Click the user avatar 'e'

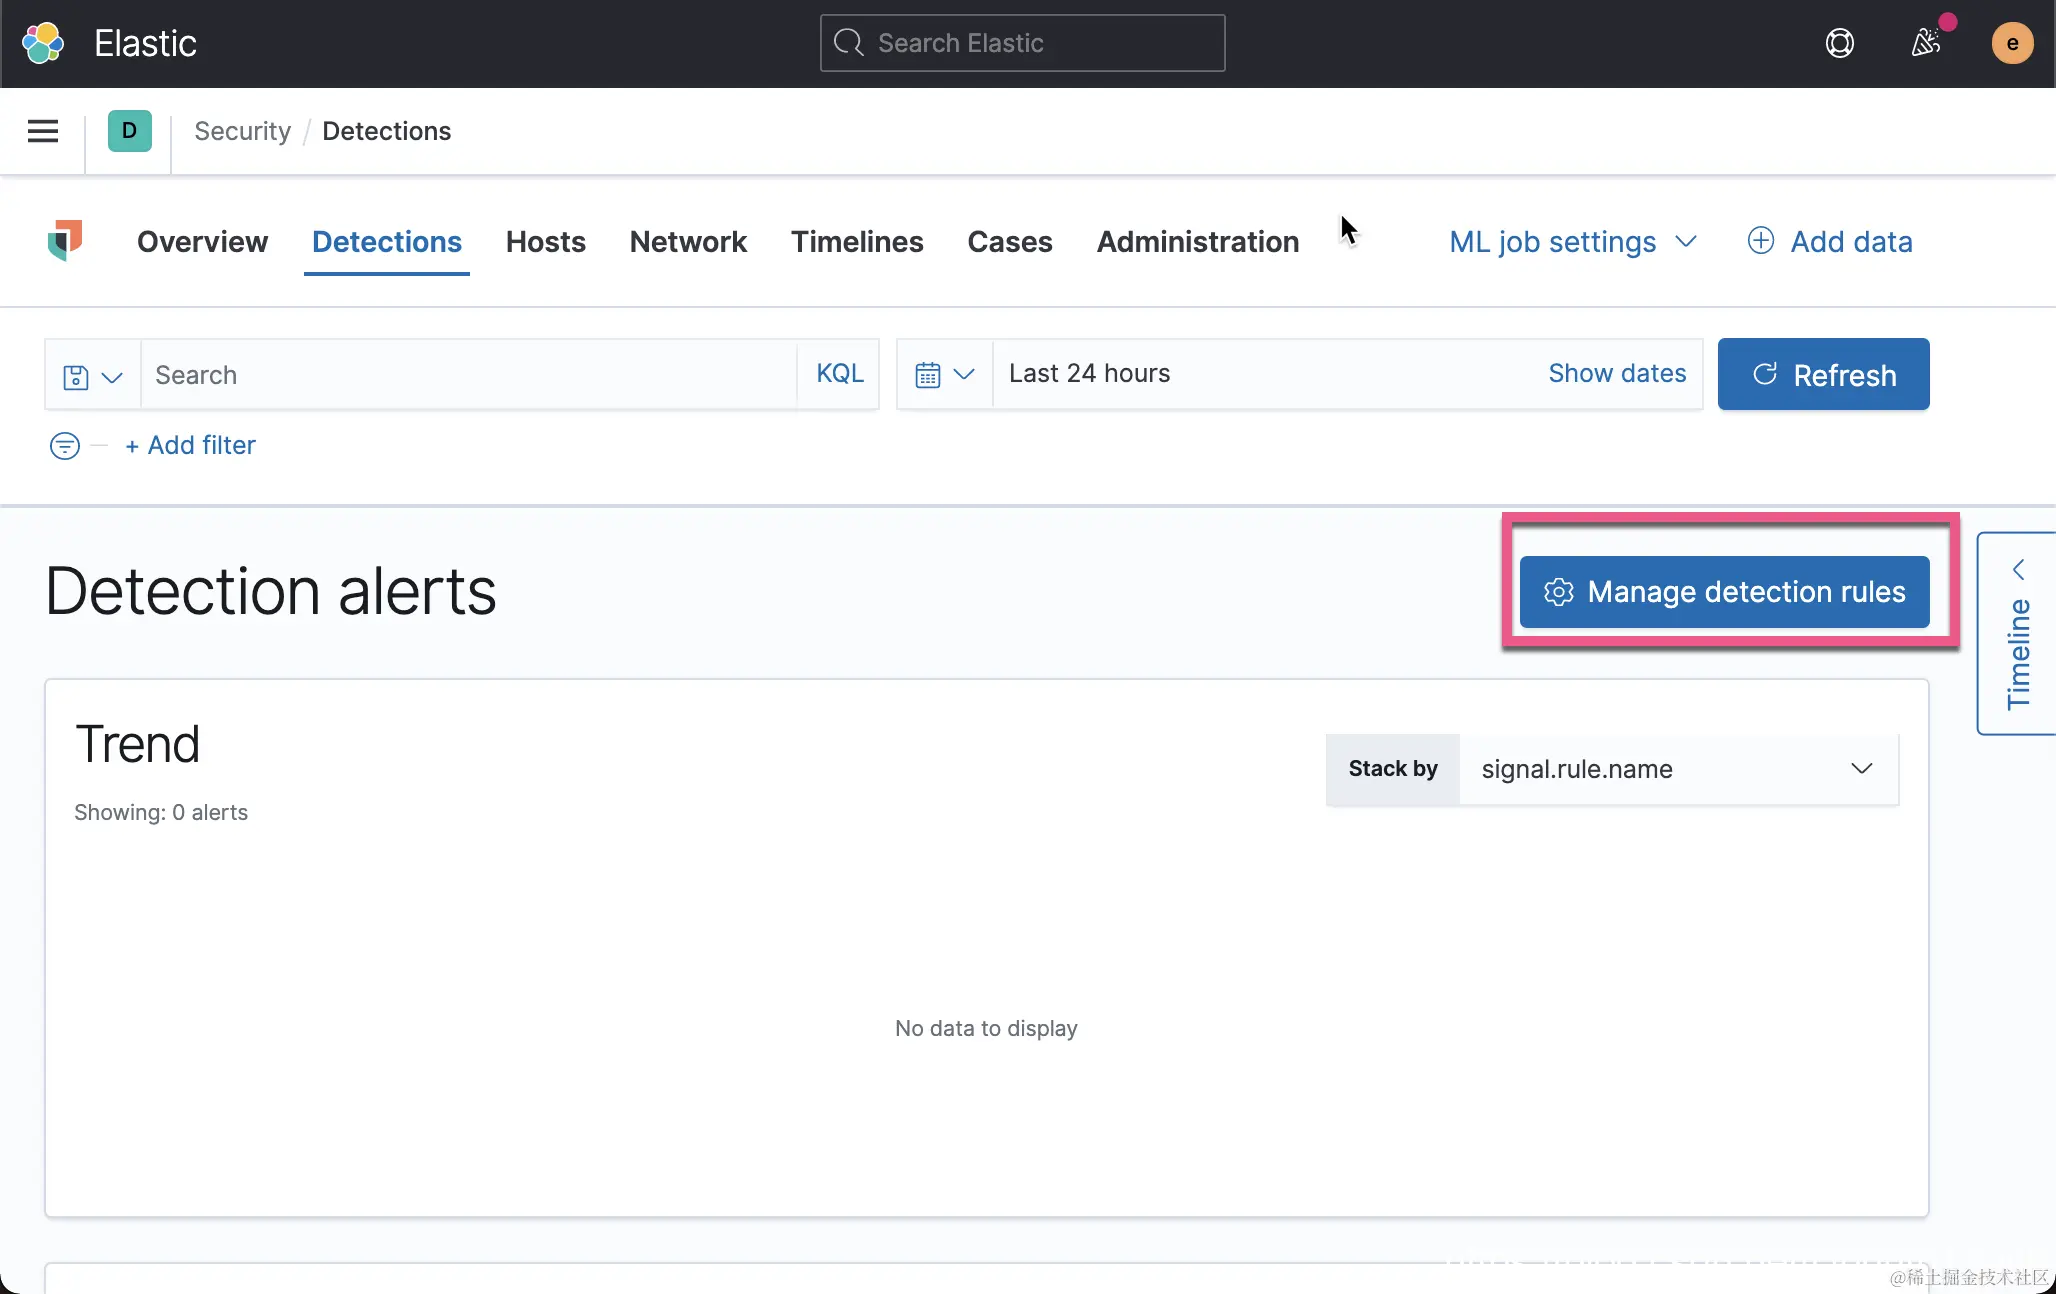click(2011, 43)
